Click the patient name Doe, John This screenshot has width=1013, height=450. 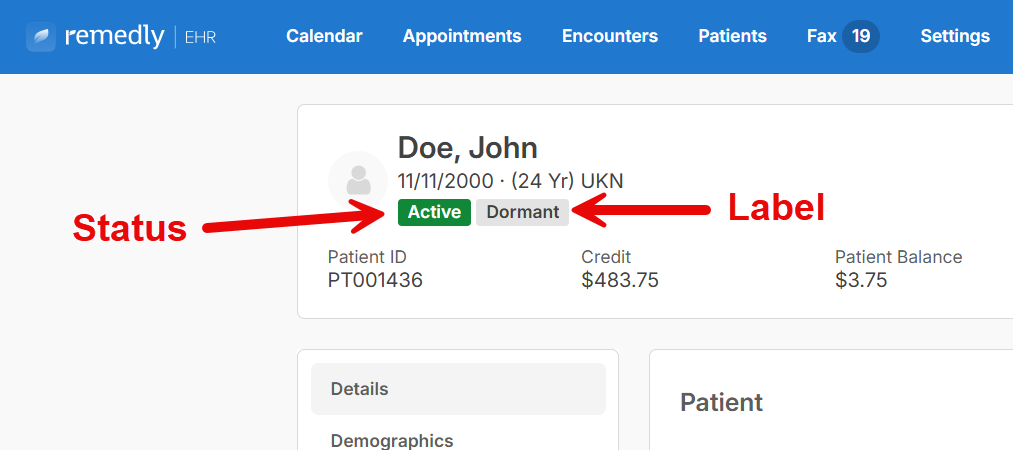[x=468, y=148]
